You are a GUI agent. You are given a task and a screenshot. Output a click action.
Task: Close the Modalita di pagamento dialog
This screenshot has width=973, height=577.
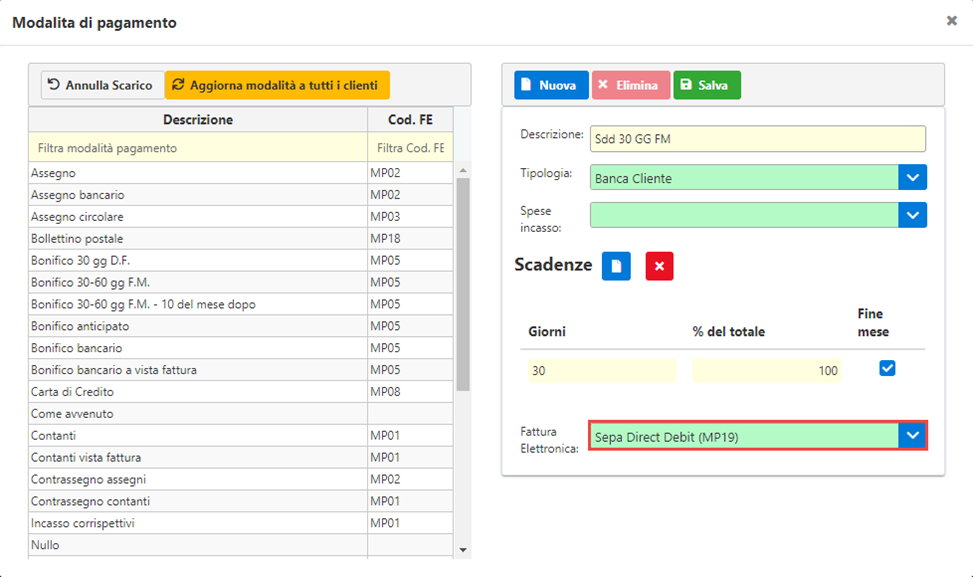pos(951,21)
